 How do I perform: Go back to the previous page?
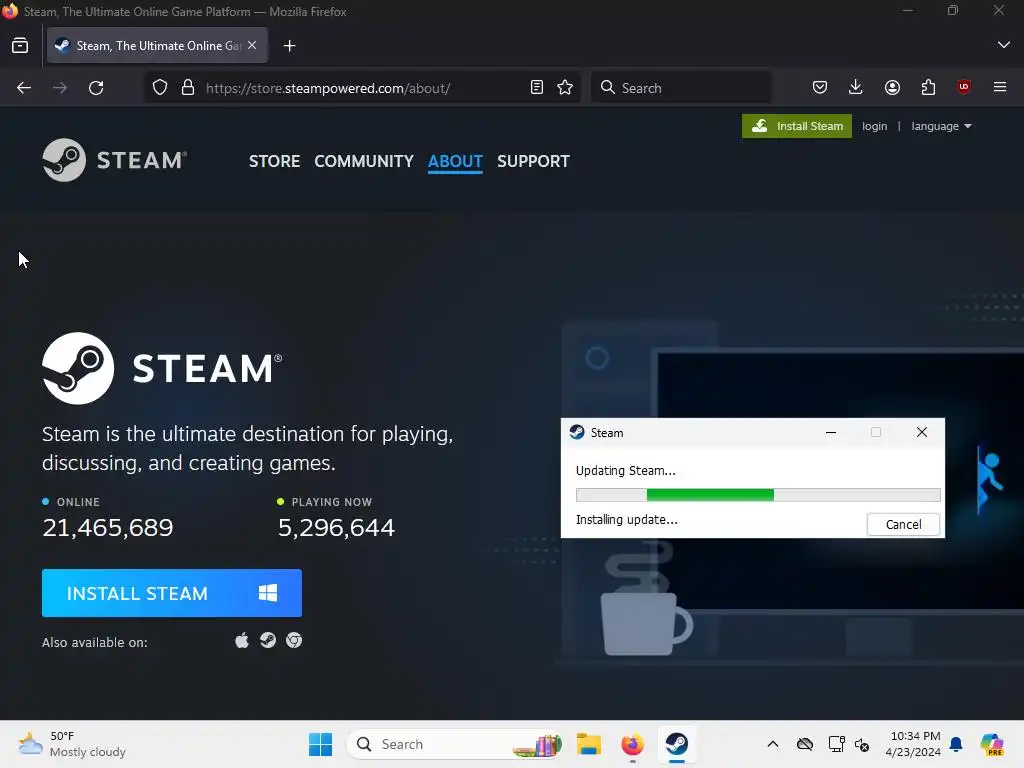click(24, 88)
